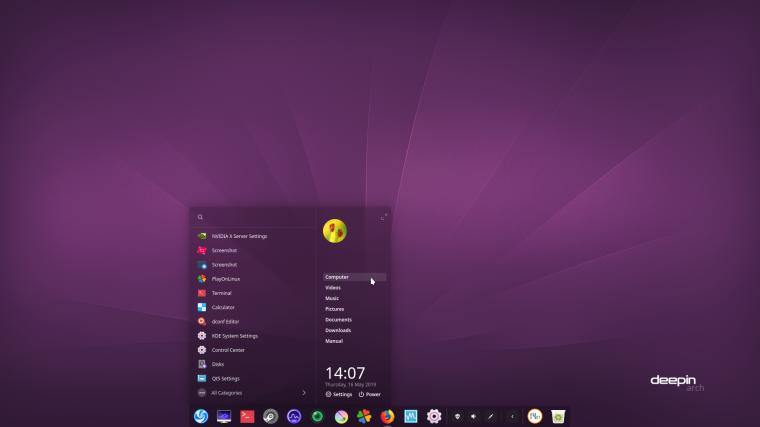Open the Trash in the dock
Screen dimensions: 760x427
(x=558, y=416)
